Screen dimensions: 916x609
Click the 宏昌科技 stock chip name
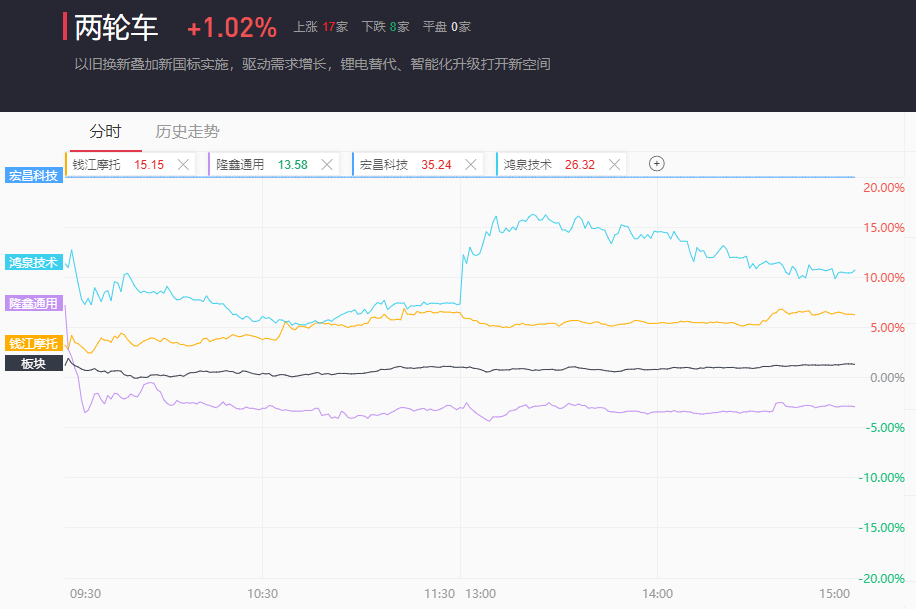(384, 165)
